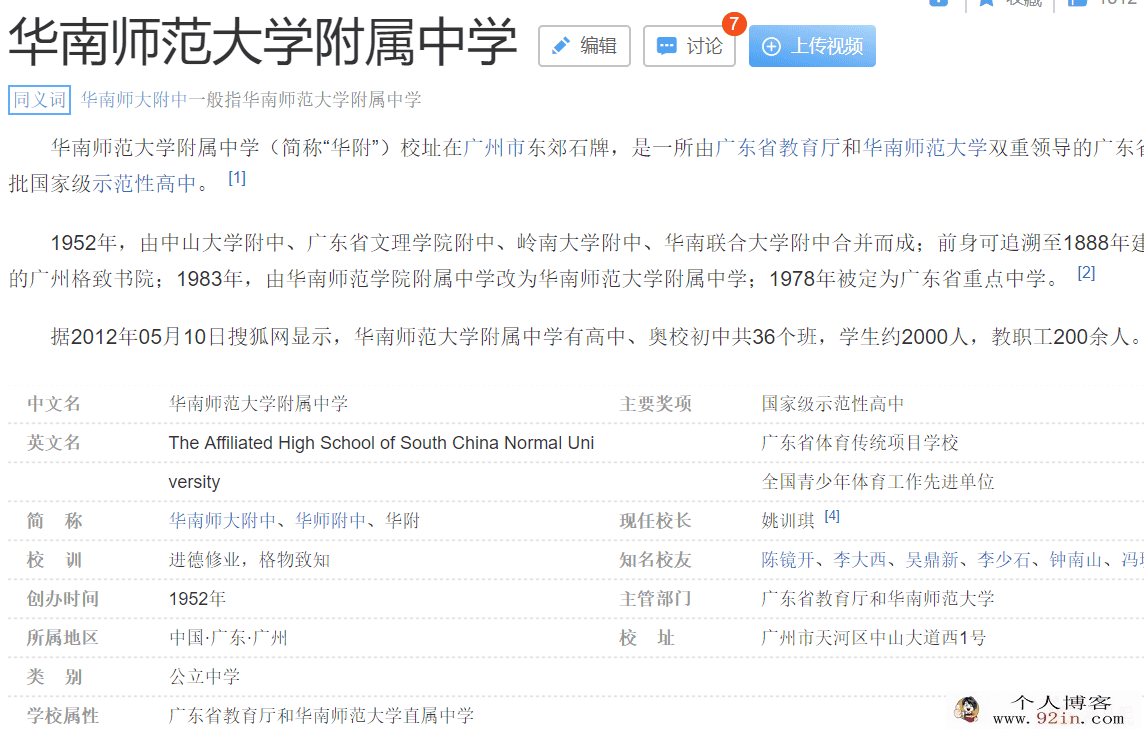Open 华南师大附中一般指华南师范大学附属中学 link
The height and width of the screenshot is (732, 1144).
[250, 99]
